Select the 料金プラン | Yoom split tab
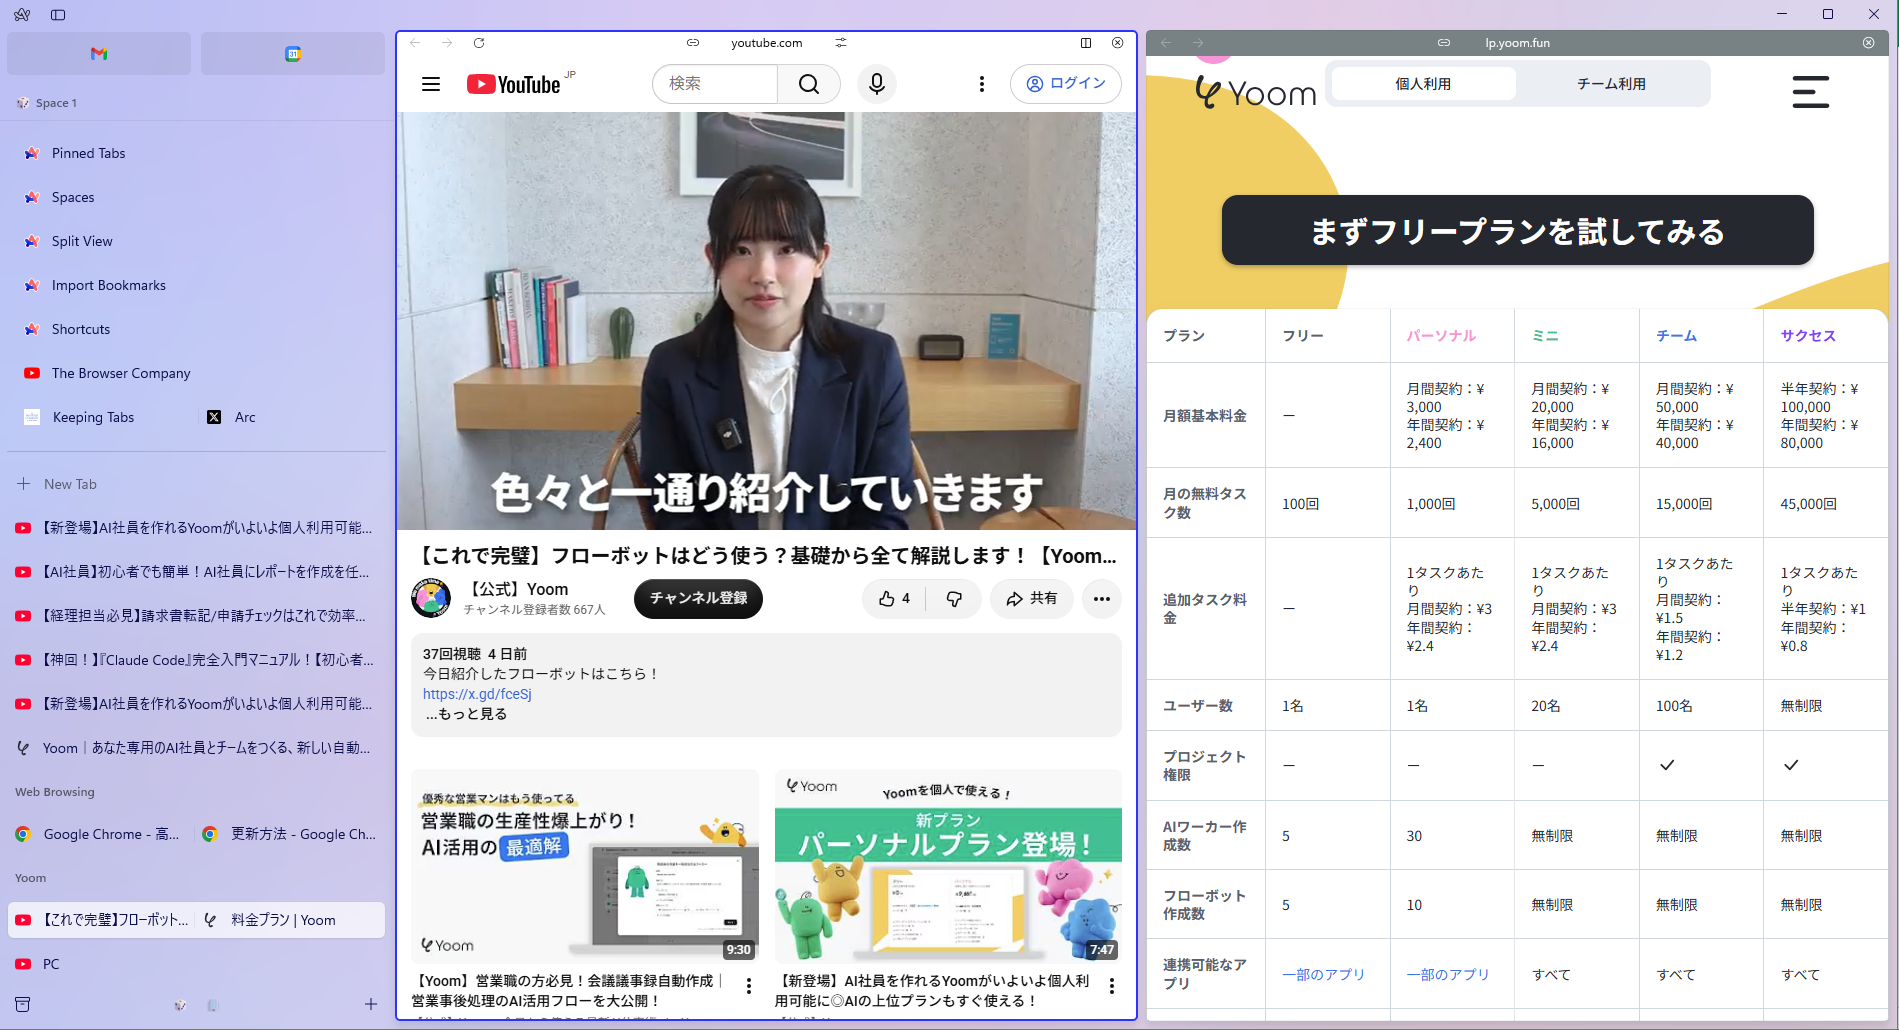This screenshot has height=1030, width=1899. (290, 920)
